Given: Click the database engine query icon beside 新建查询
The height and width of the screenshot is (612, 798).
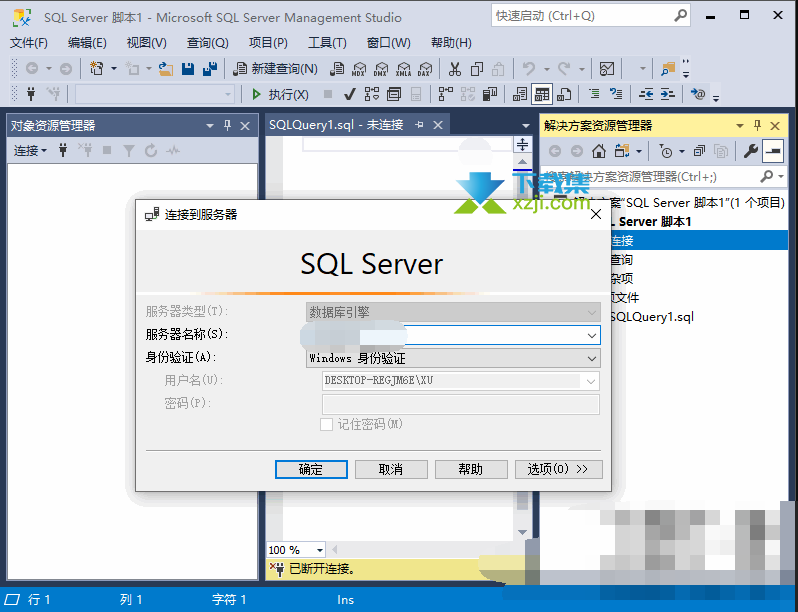Looking at the screenshot, I should pyautogui.click(x=337, y=69).
